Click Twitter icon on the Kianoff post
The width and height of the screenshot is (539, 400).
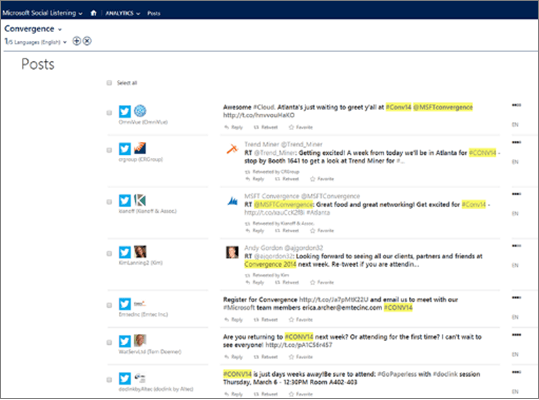pos(125,200)
